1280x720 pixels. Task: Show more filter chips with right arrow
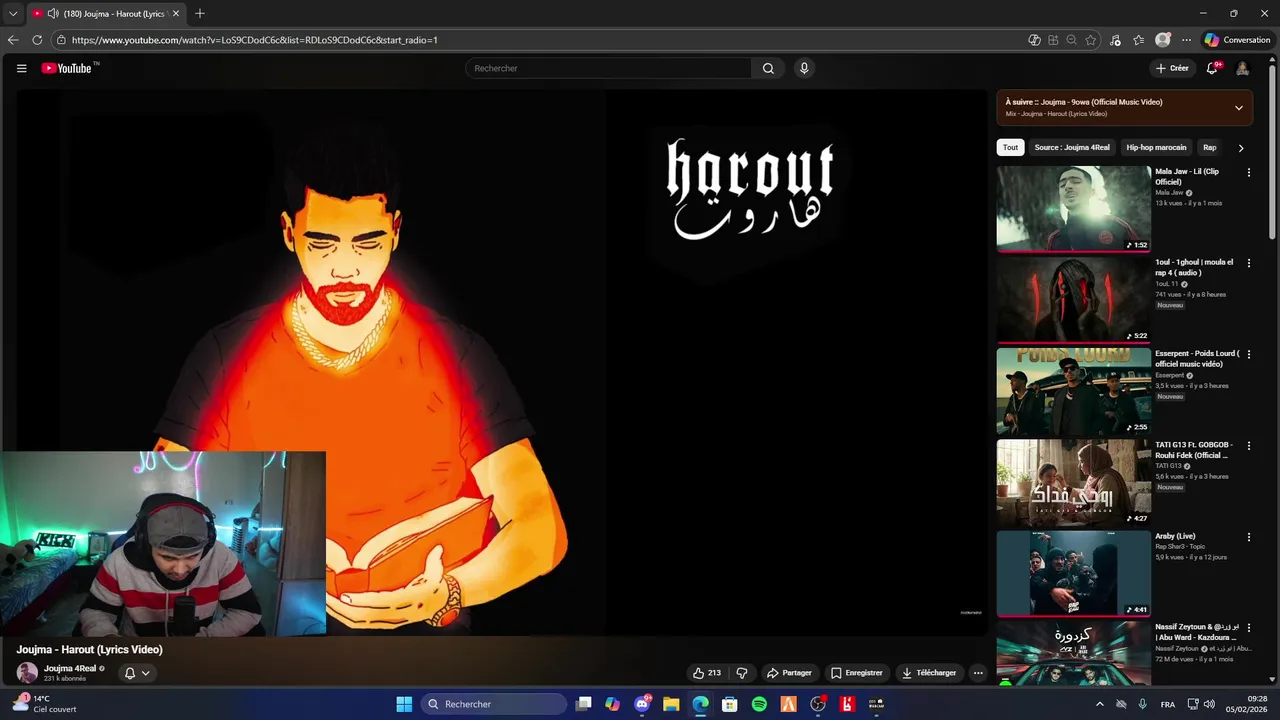click(x=1241, y=148)
